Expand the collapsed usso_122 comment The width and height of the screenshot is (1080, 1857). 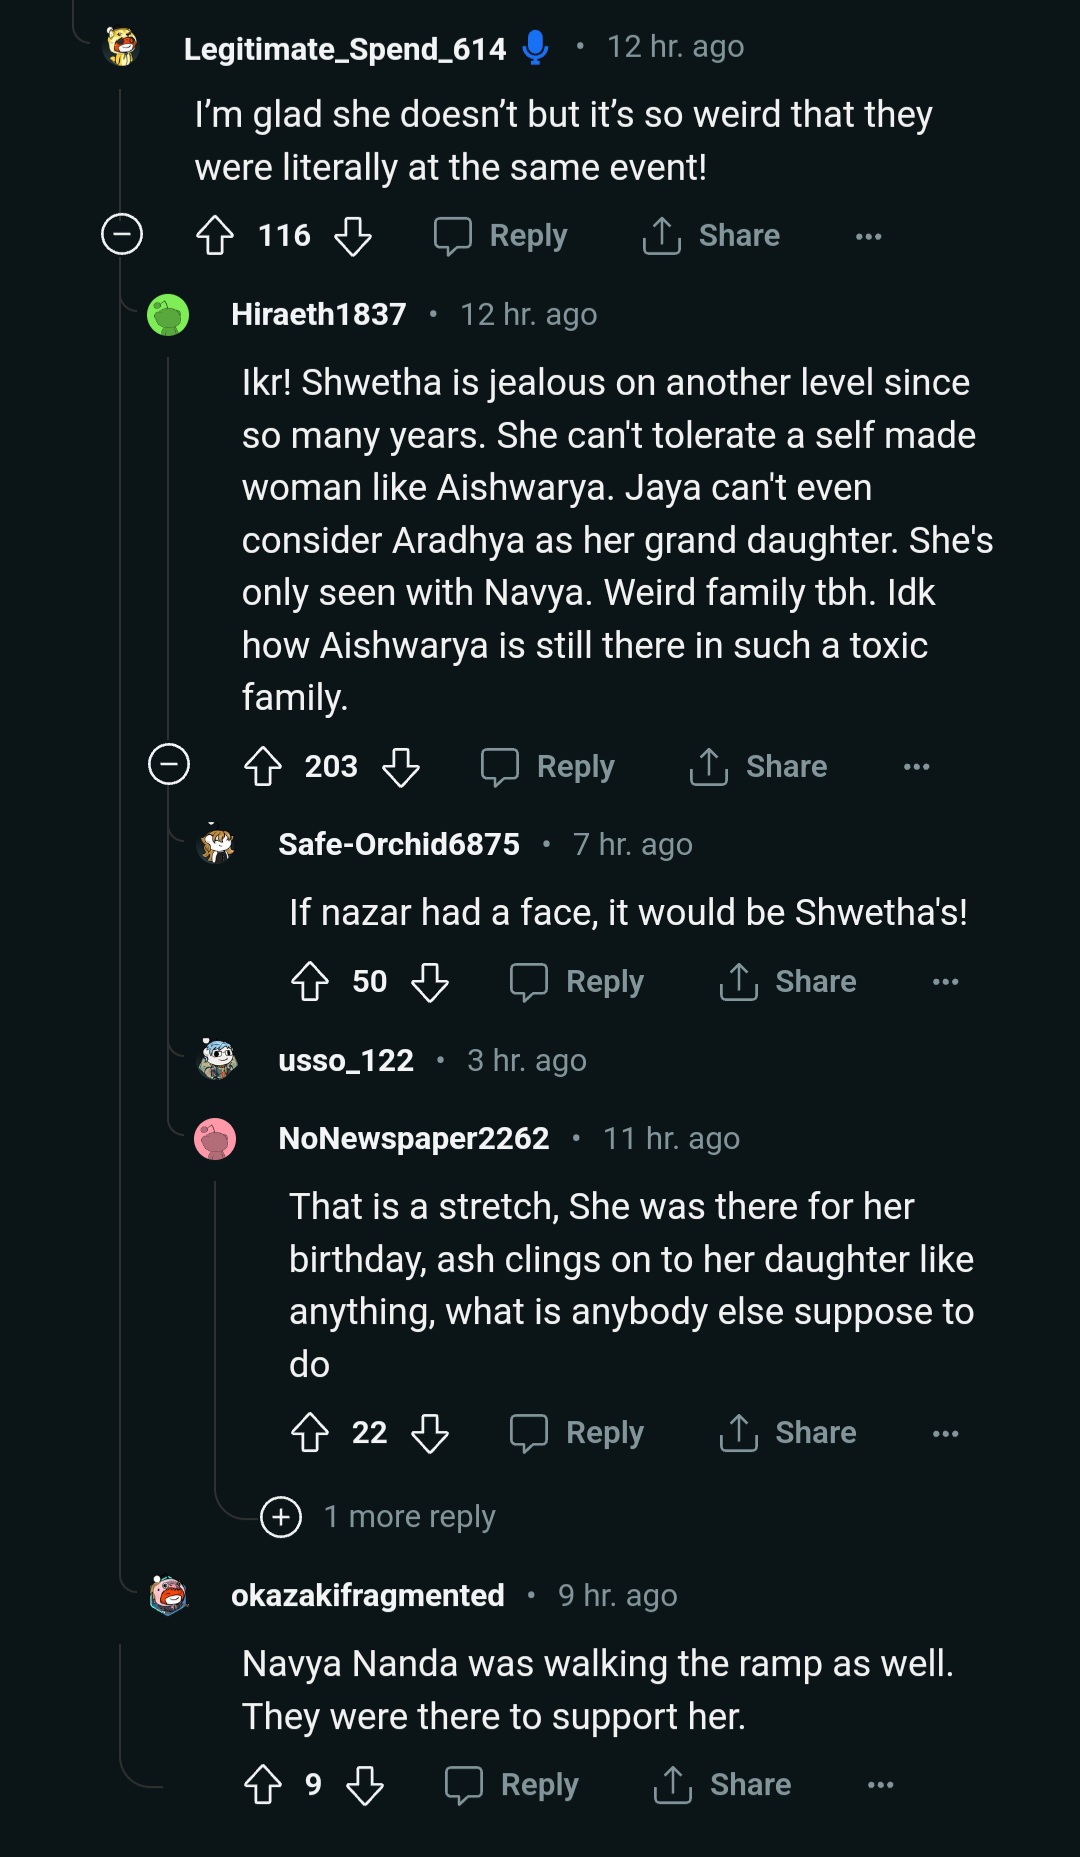point(346,1060)
